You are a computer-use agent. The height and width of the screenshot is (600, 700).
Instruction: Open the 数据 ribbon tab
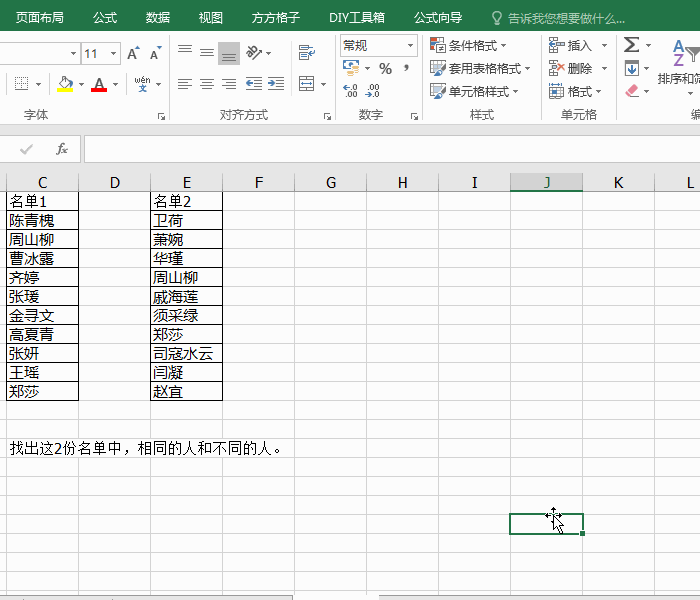pos(157,18)
